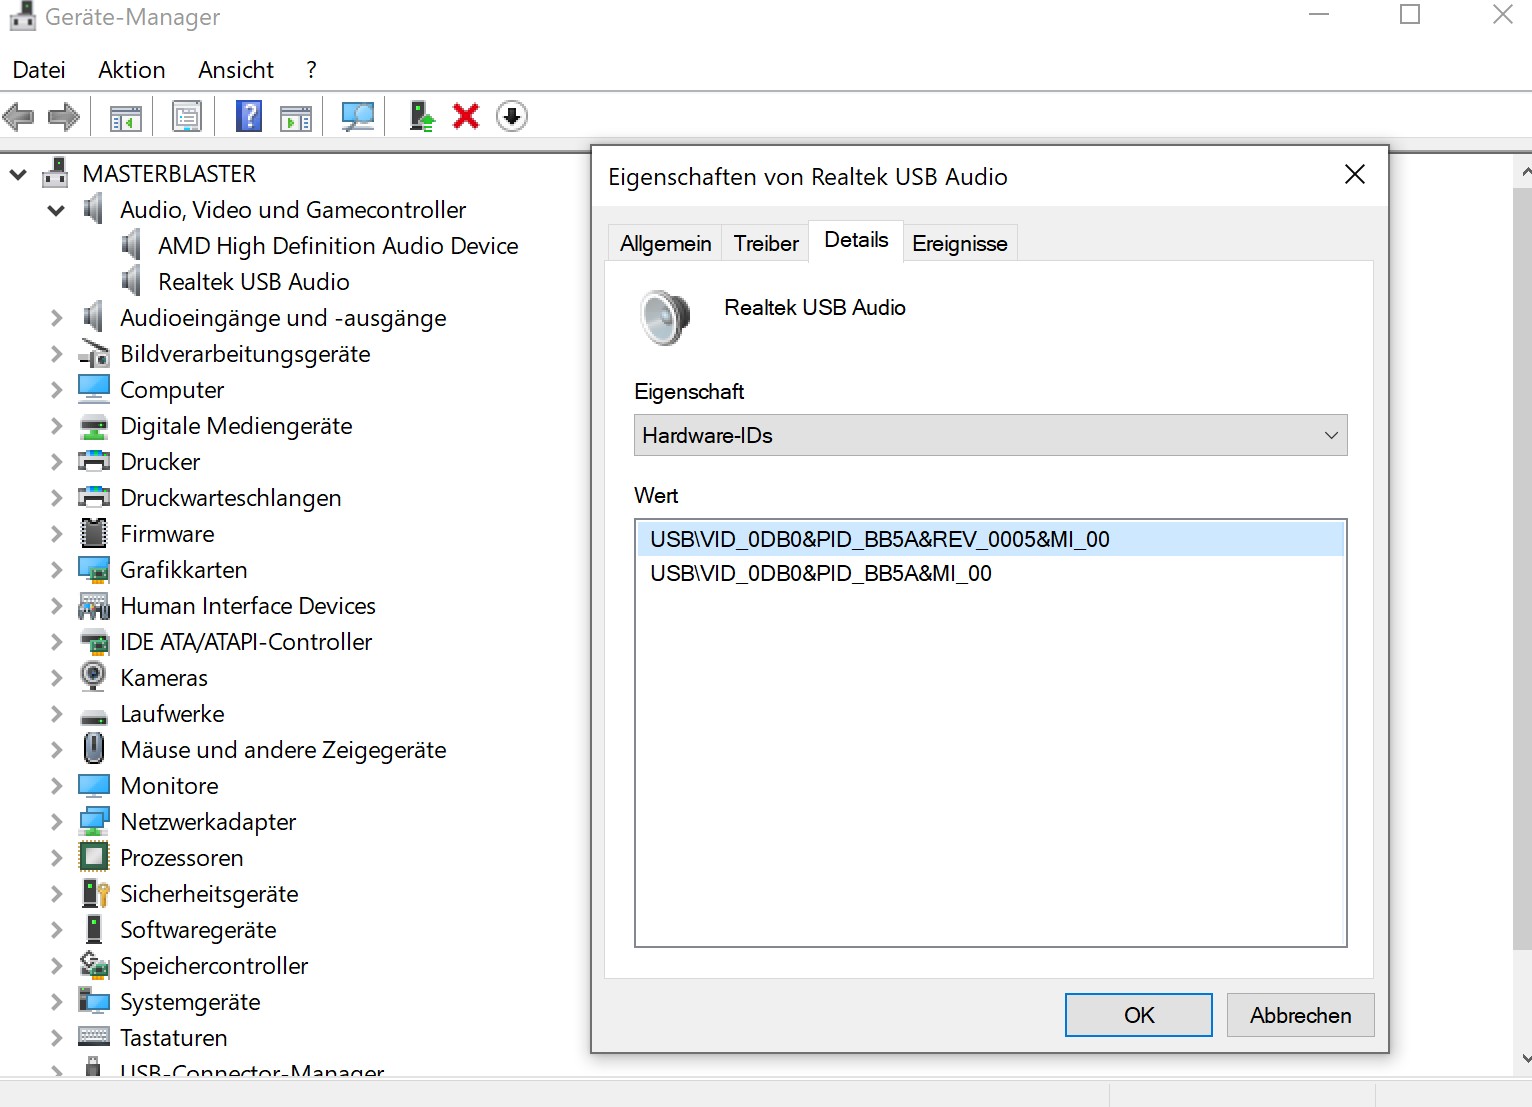The height and width of the screenshot is (1107, 1532).
Task: Expand Audioeingänge und -ausgänge
Action: point(56,318)
